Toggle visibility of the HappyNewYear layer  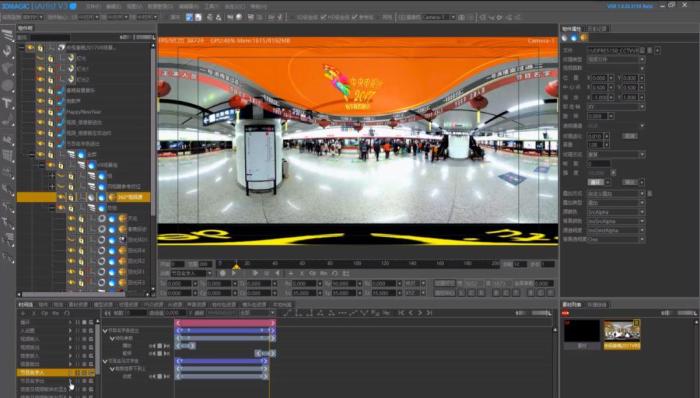pyautogui.click(x=40, y=112)
